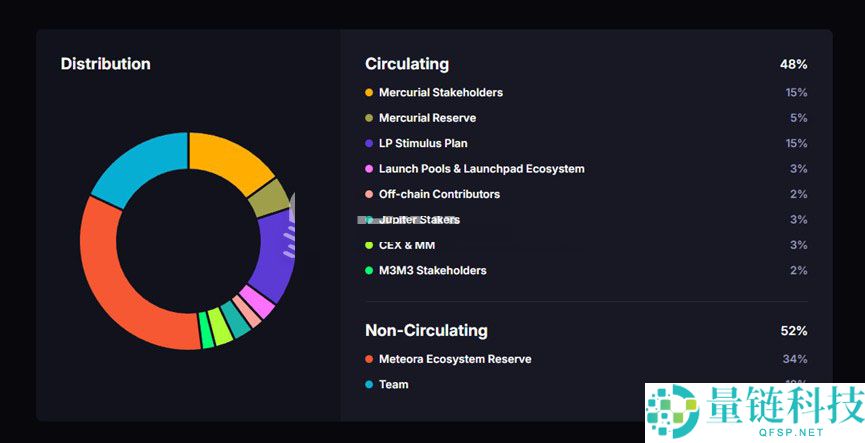Click the Circulating section heading
This screenshot has height=443, width=865.
click(407, 64)
